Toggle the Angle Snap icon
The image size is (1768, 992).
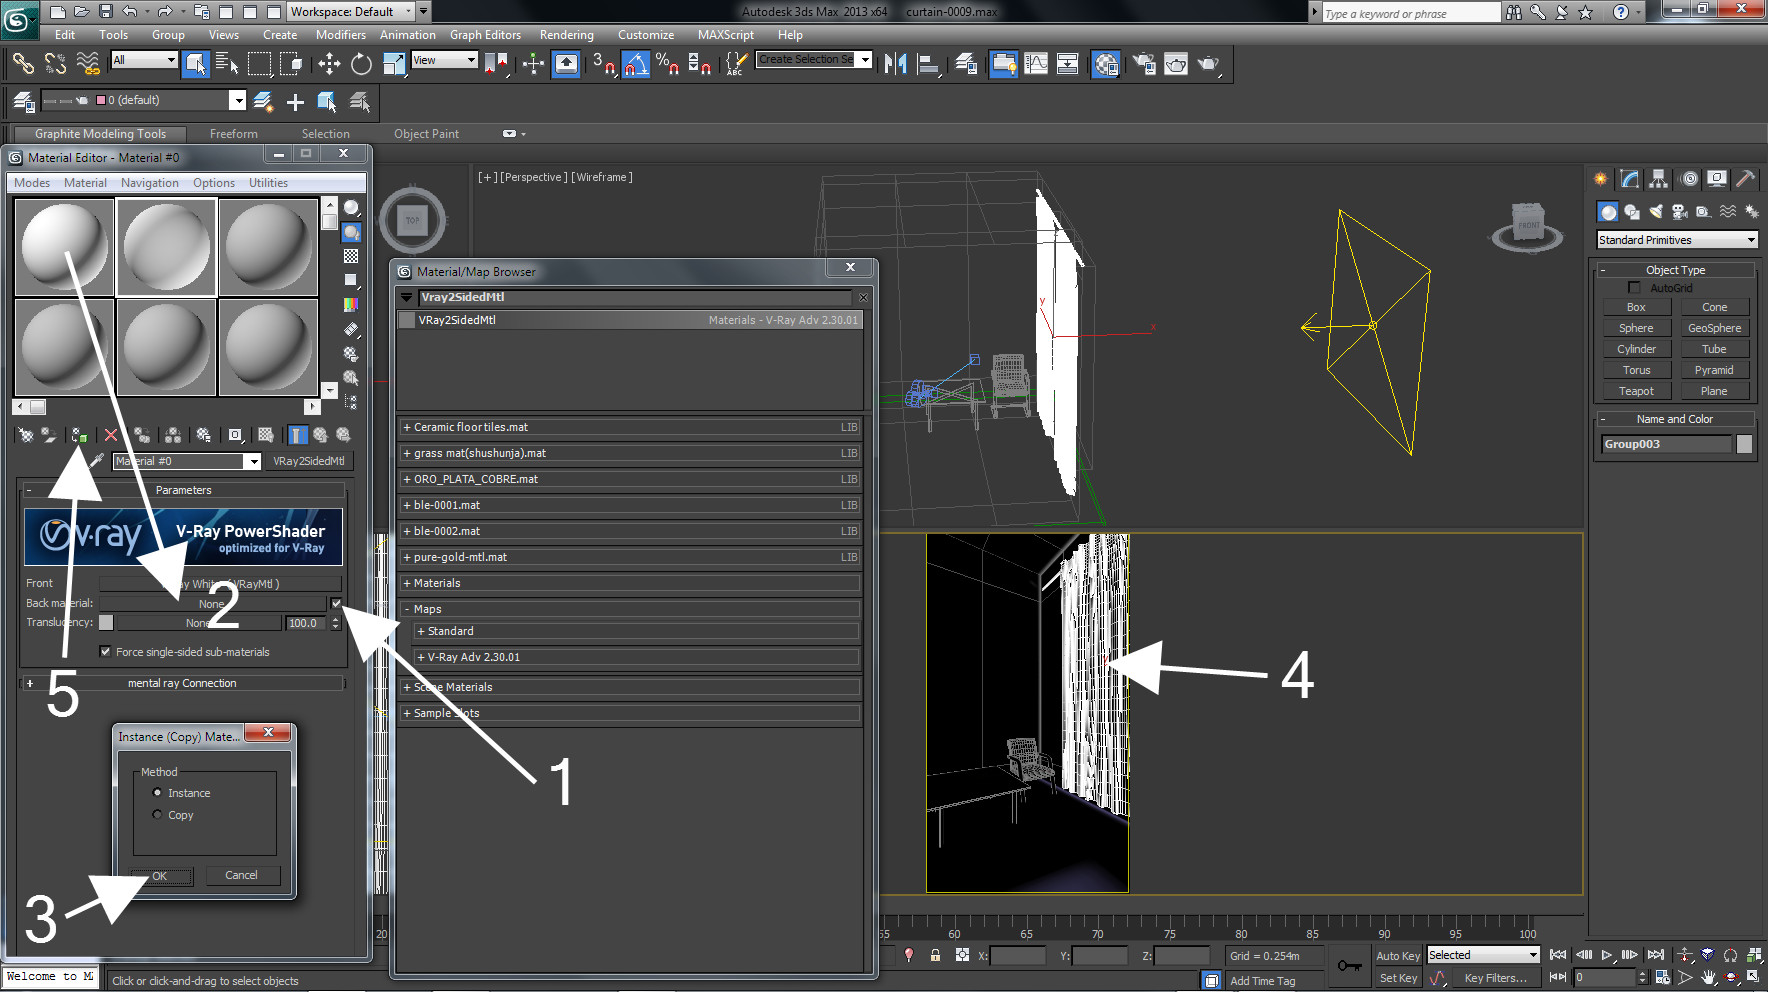(636, 64)
